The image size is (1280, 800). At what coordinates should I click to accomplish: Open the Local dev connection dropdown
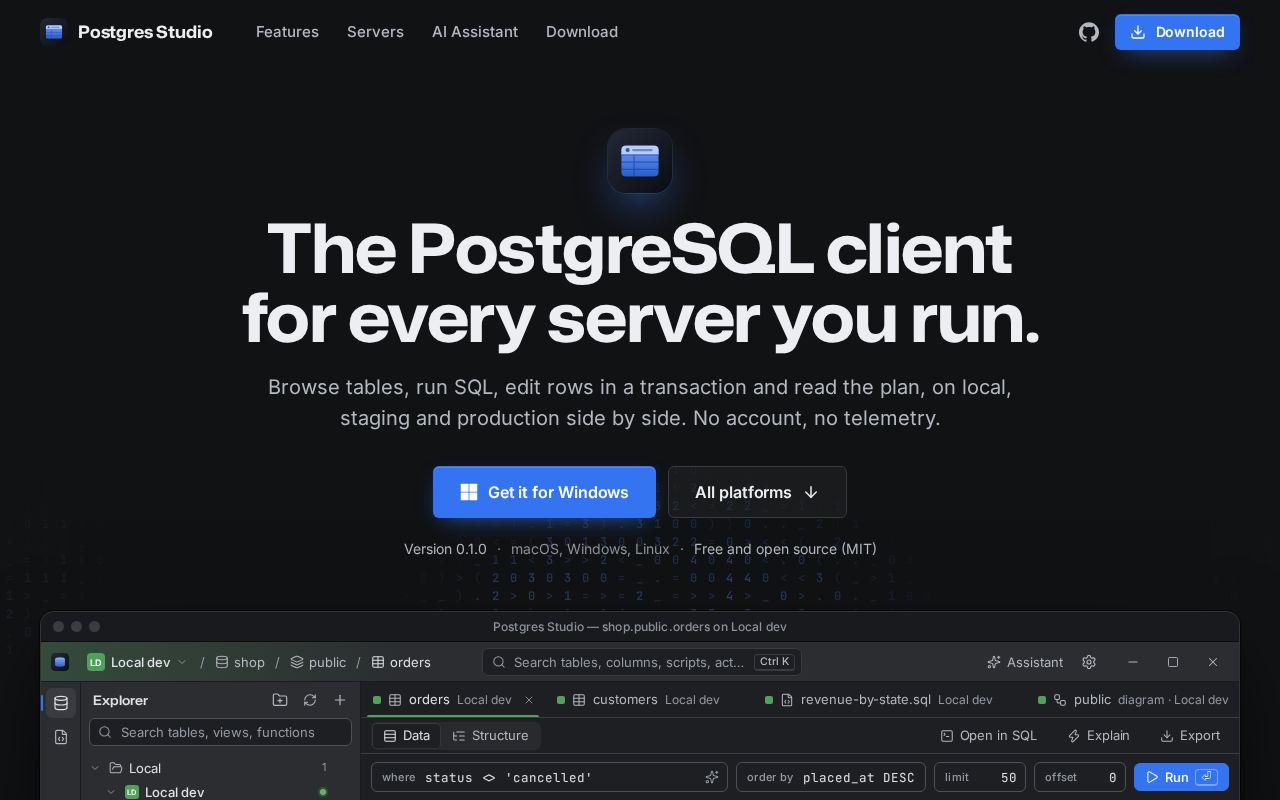pyautogui.click(x=137, y=662)
